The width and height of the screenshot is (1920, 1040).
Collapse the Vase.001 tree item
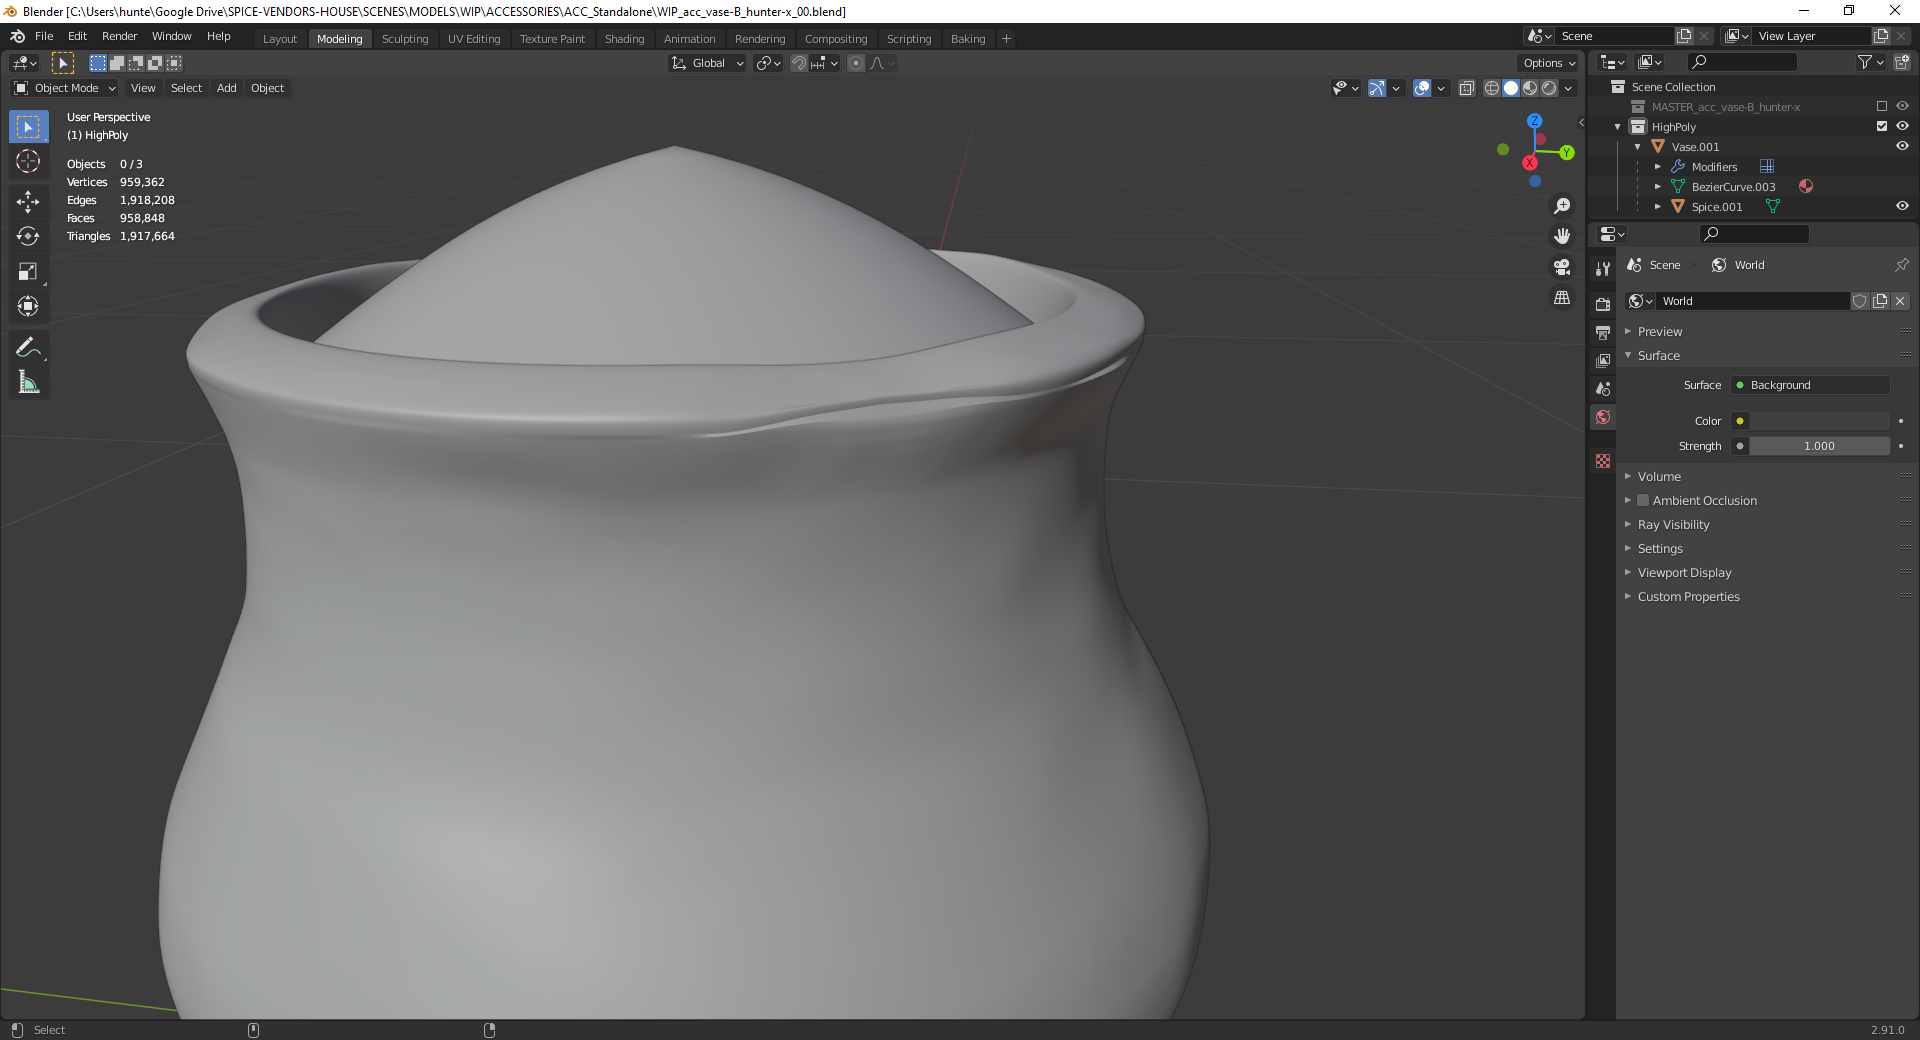point(1638,147)
